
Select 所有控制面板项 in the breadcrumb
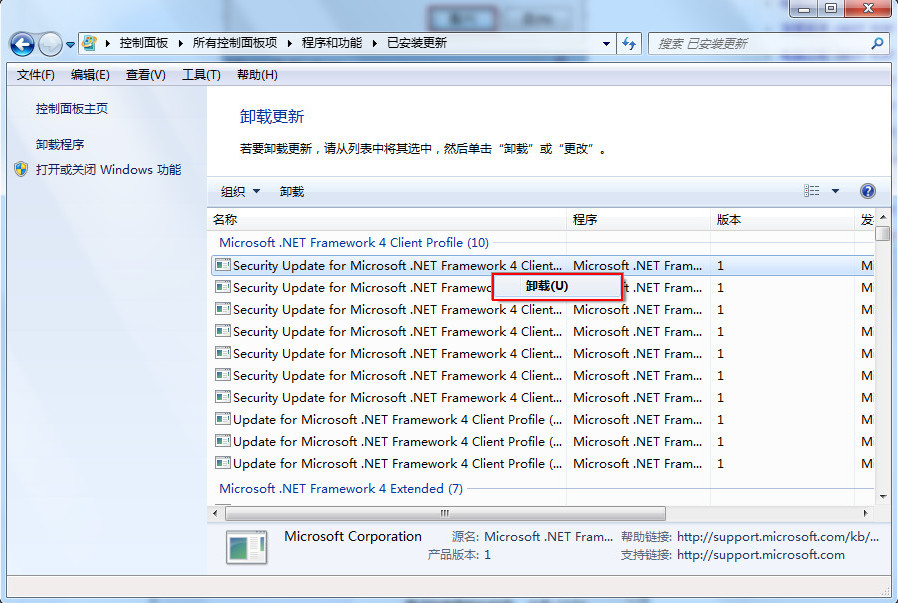point(235,43)
